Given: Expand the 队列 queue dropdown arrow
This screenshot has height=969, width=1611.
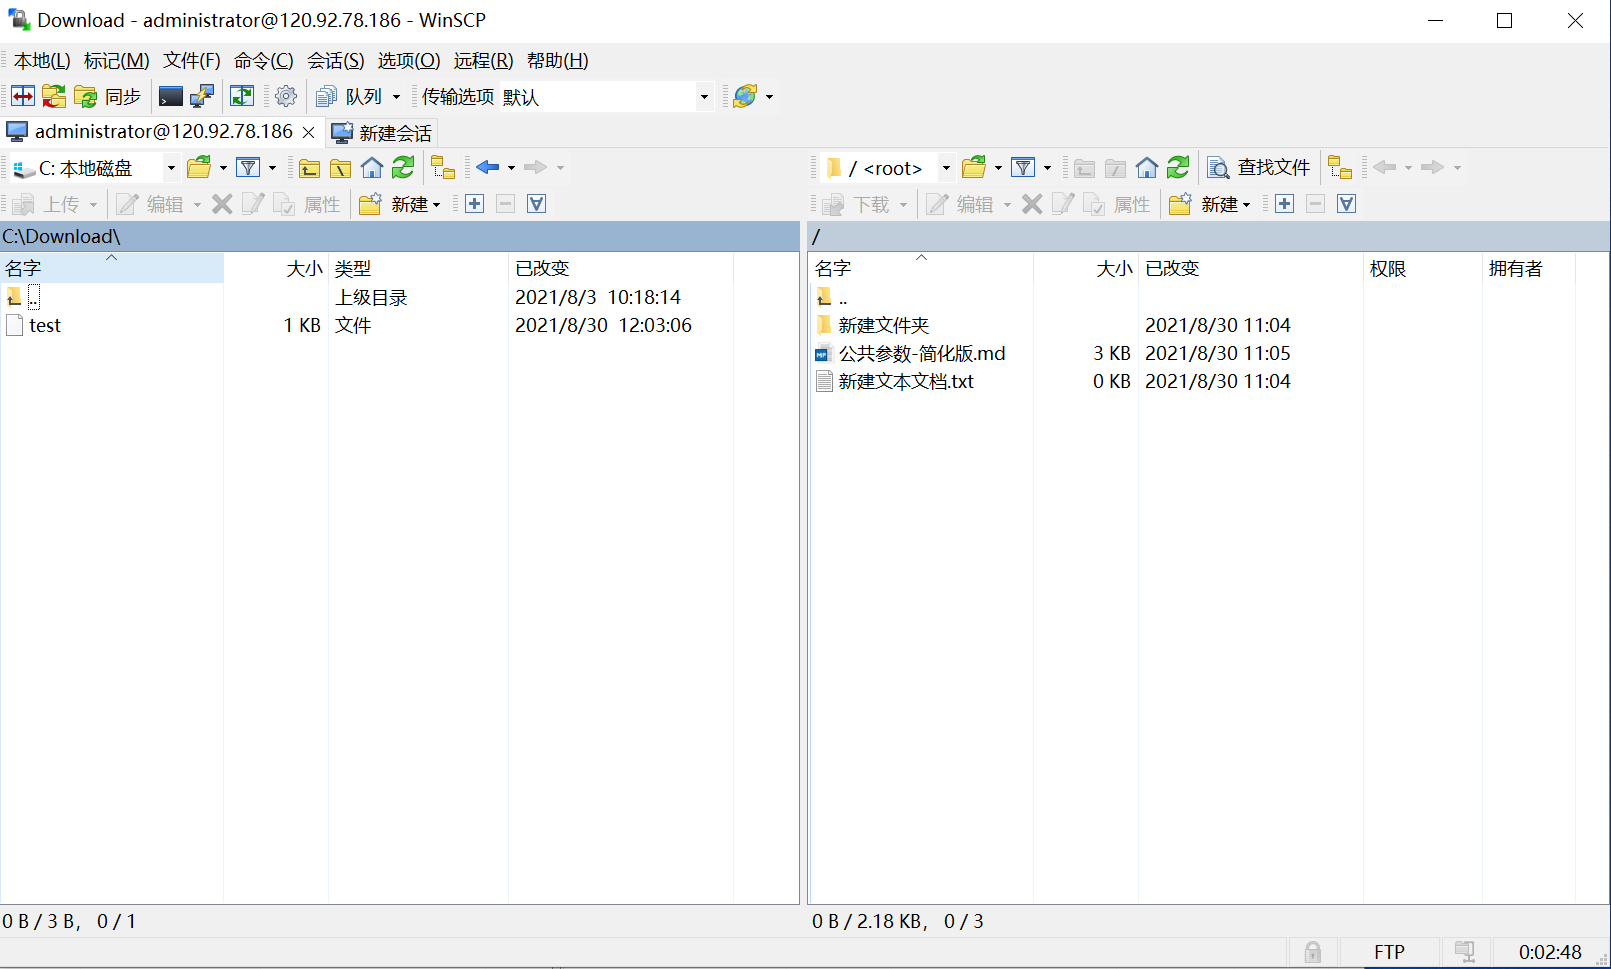Looking at the screenshot, I should coord(396,97).
